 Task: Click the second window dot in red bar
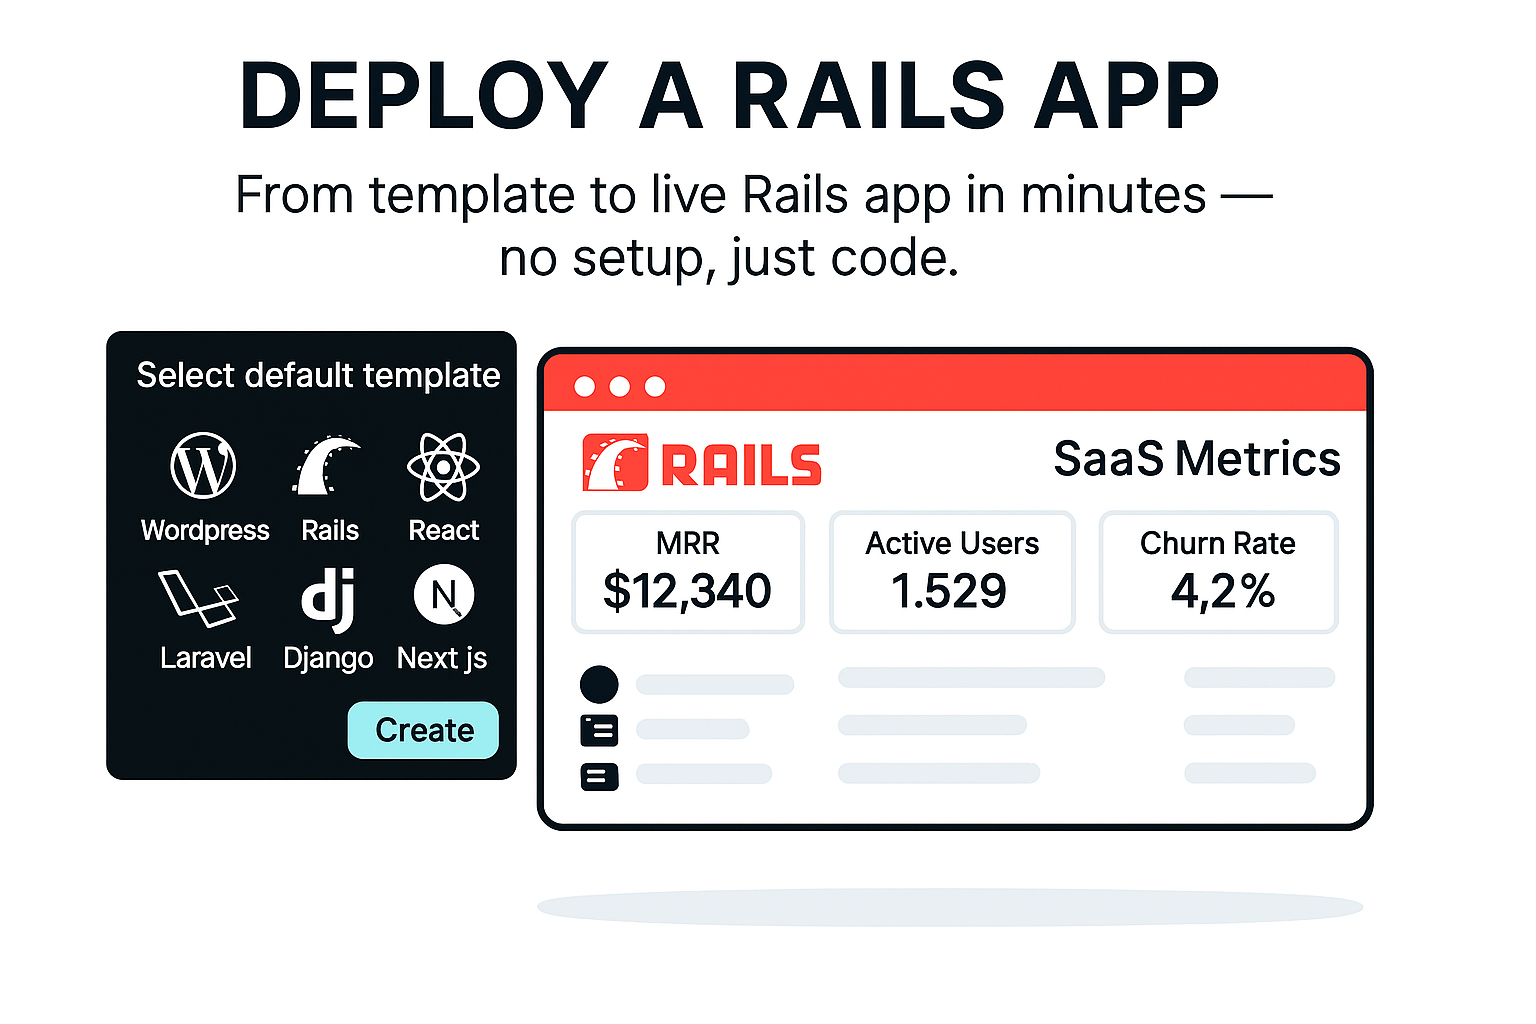620,387
